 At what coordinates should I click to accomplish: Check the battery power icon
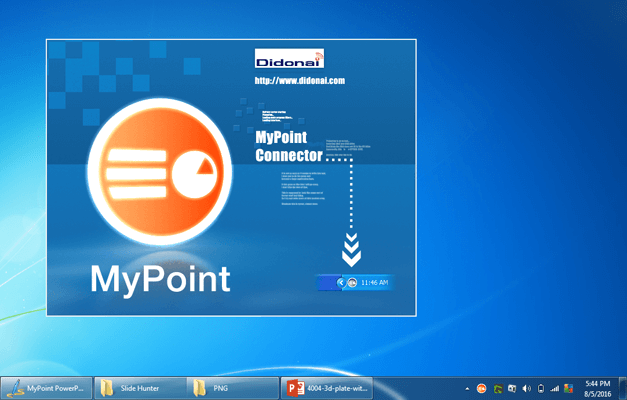point(541,388)
